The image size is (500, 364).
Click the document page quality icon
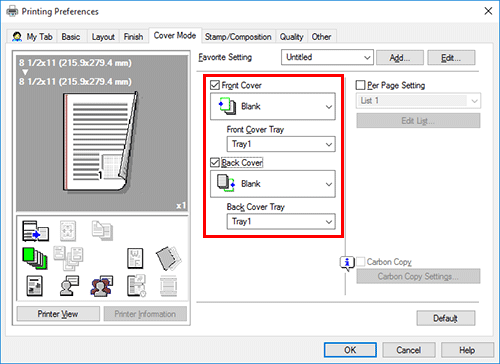pyautogui.click(x=34, y=286)
